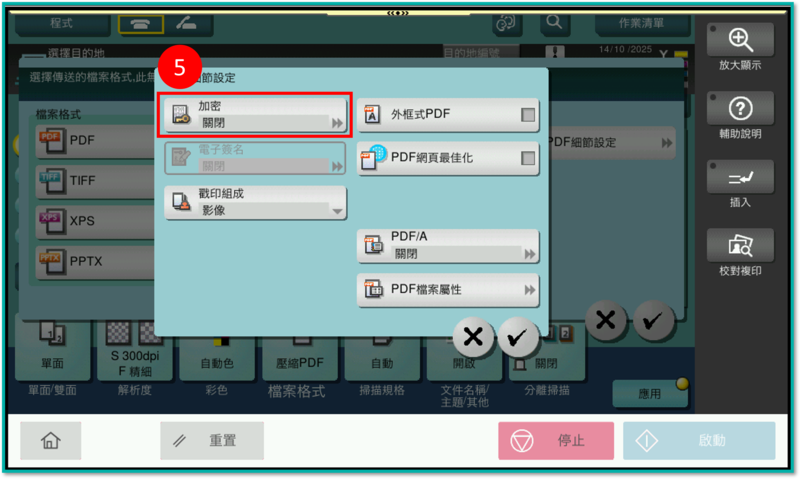
Task: Click the 加密 key lock icon
Action: pyautogui.click(x=181, y=115)
